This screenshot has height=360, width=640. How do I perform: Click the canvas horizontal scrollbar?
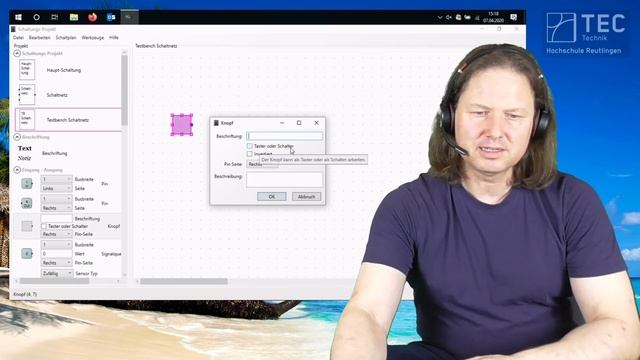184,281
